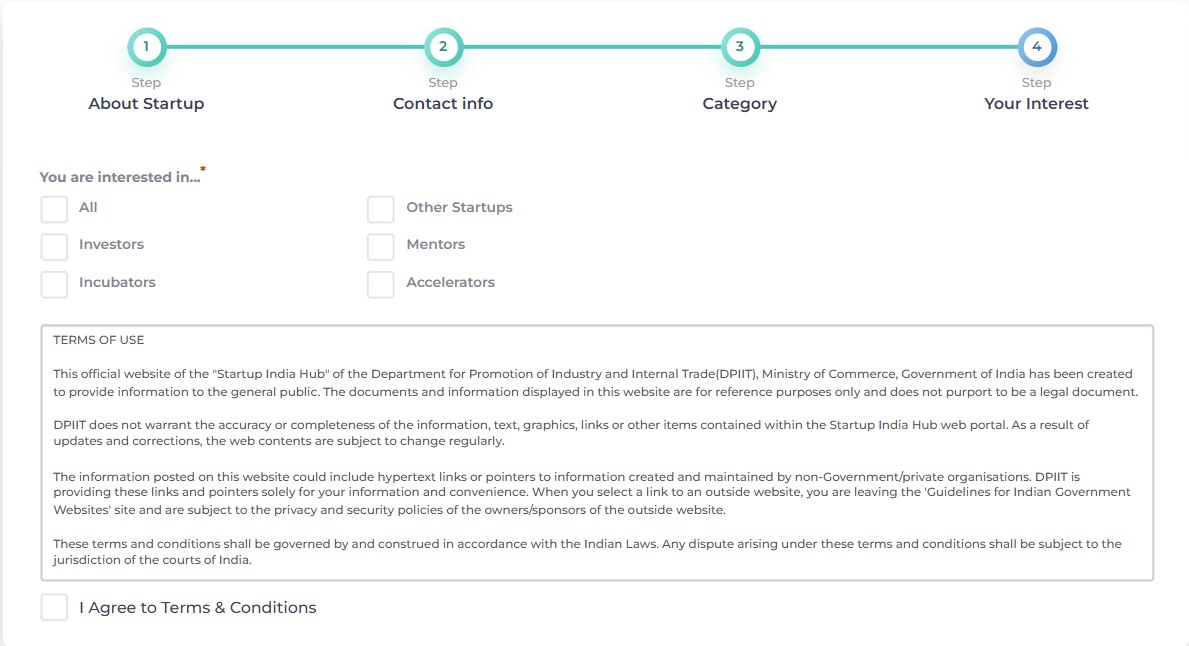
Task: Click inside the Terms of Use text box
Action: pyautogui.click(x=597, y=452)
